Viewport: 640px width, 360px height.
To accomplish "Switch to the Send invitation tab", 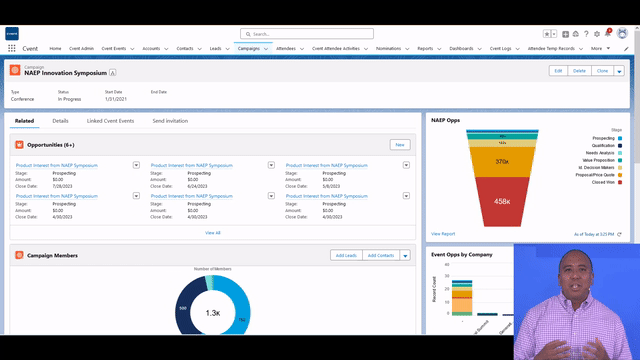I will [x=170, y=121].
